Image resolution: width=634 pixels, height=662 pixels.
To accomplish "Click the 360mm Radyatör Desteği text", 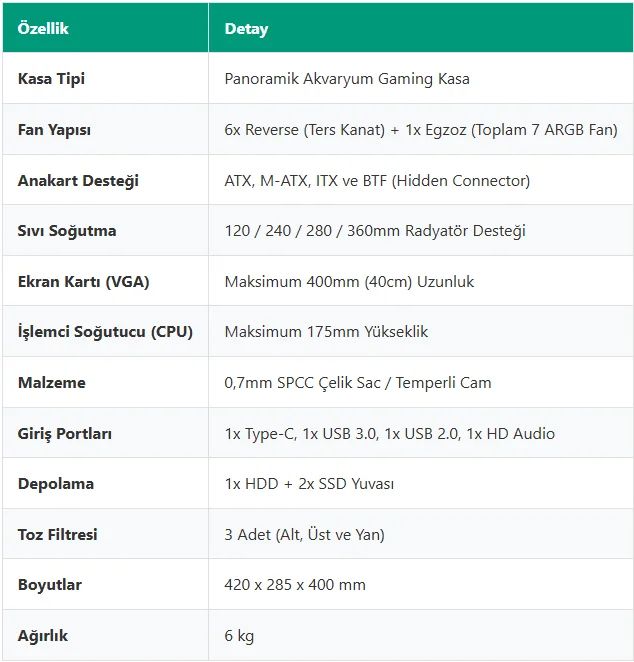I will (436, 231).
